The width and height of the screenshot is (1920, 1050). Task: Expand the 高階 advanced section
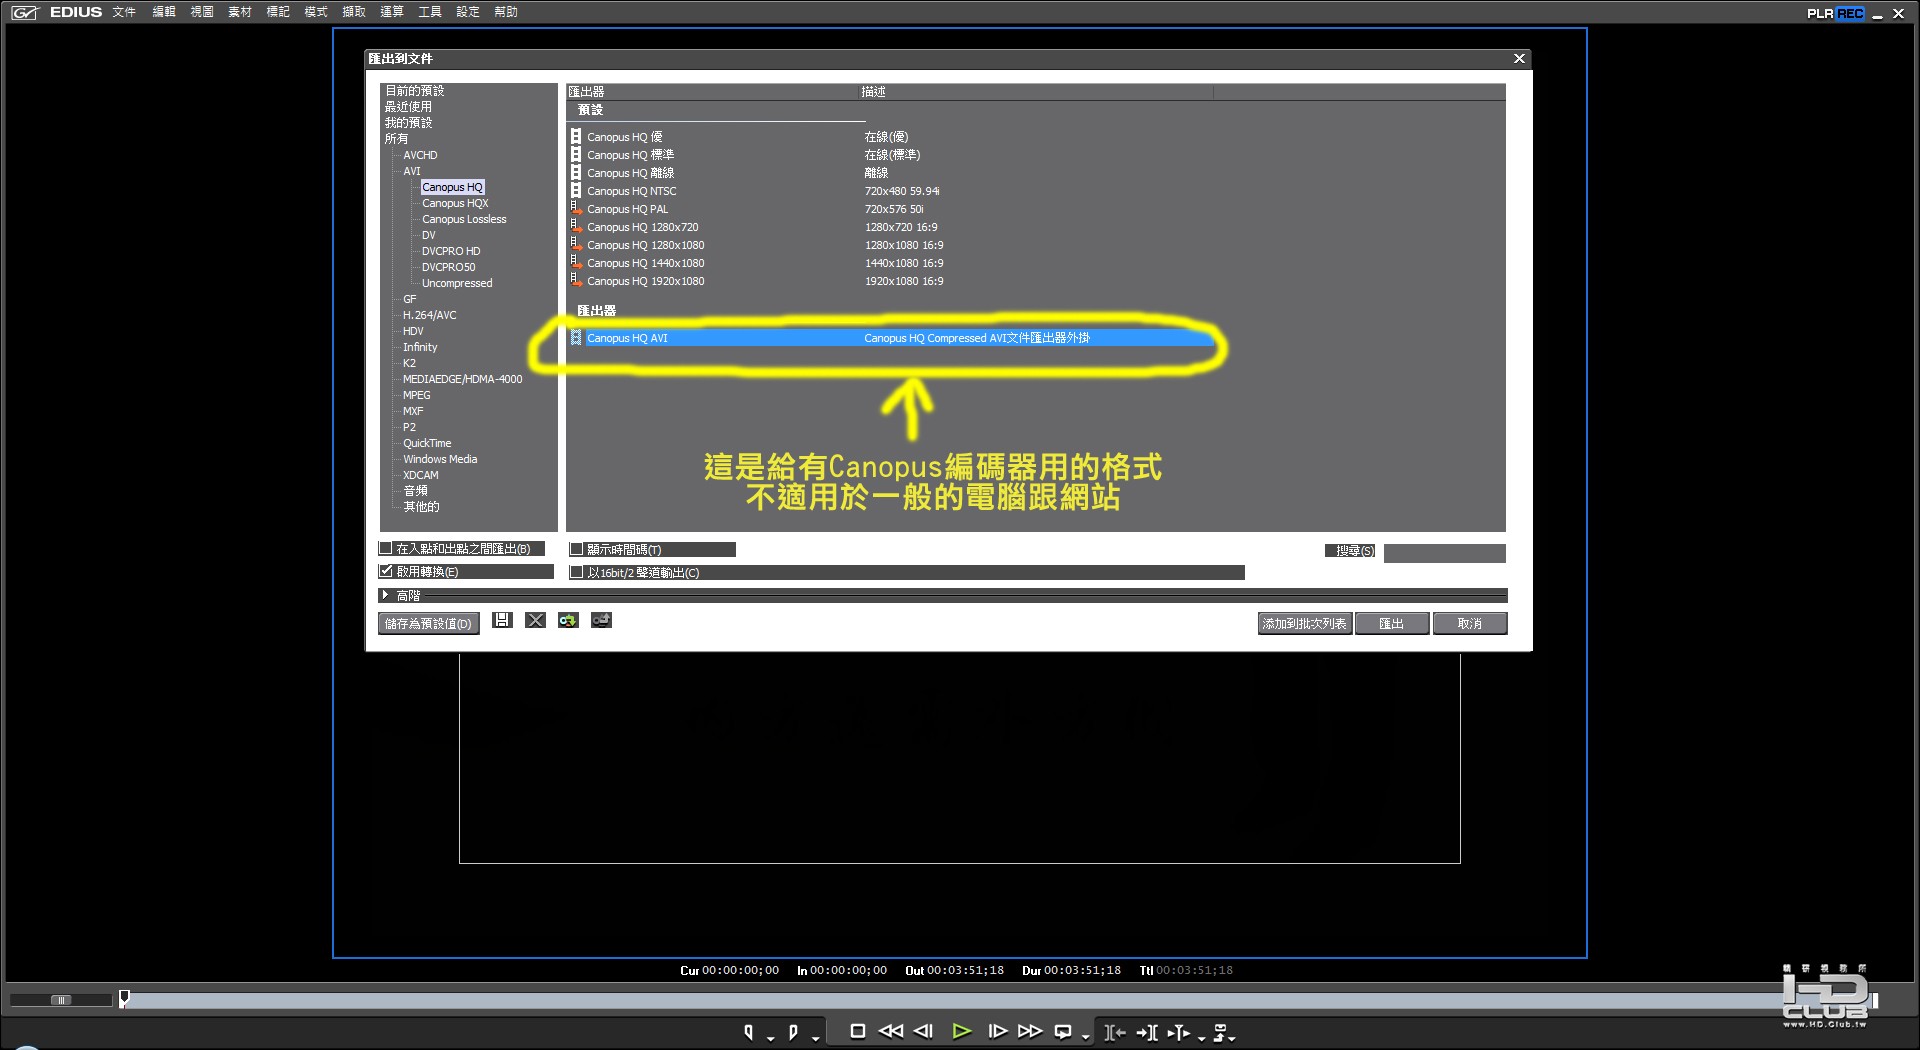[x=385, y=595]
